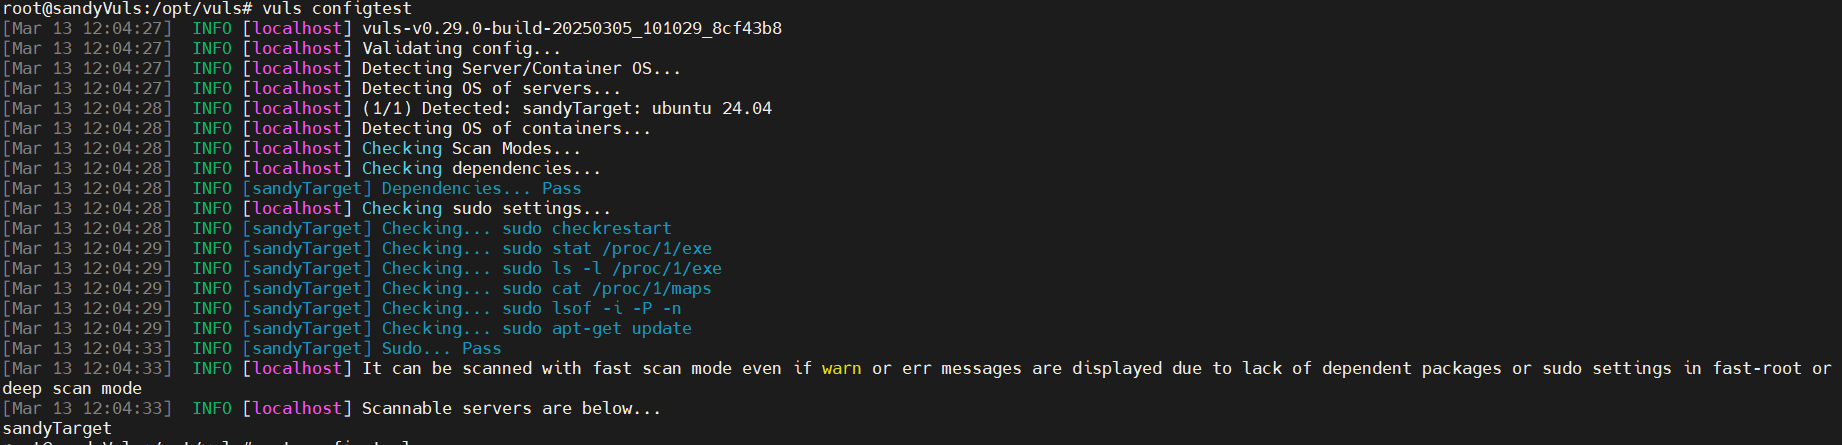Click the yellow 'warn' word
1842x445 pixels.
(841, 369)
